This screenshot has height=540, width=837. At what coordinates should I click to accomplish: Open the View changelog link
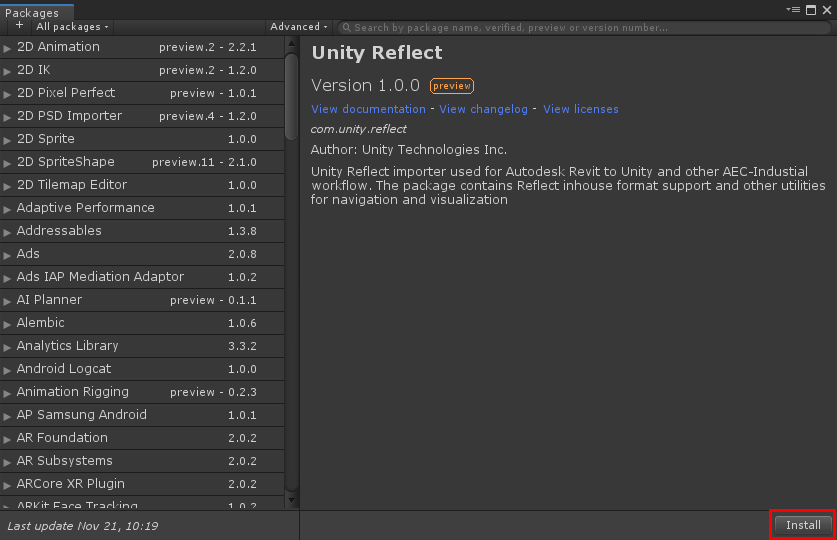(483, 109)
